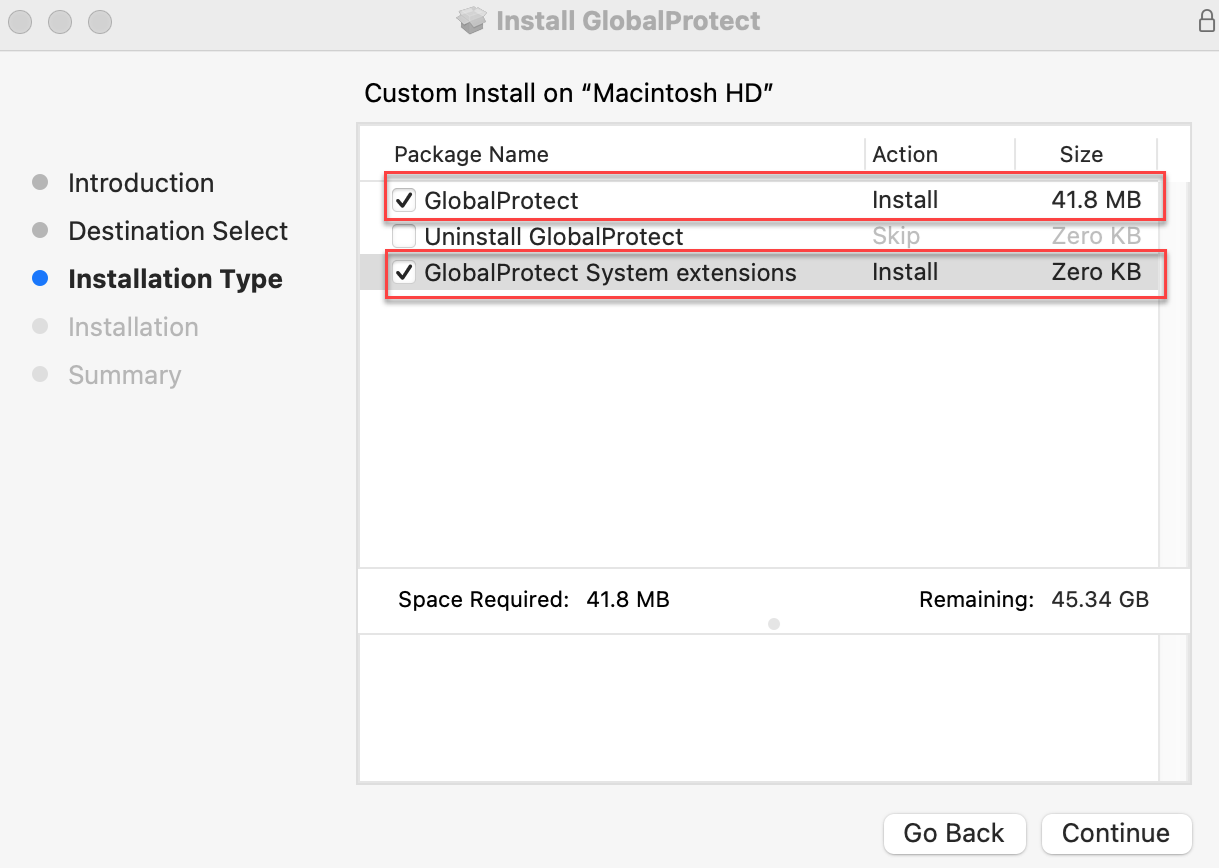
Task: Click the description pane scrollbar
Action: (x=1174, y=706)
